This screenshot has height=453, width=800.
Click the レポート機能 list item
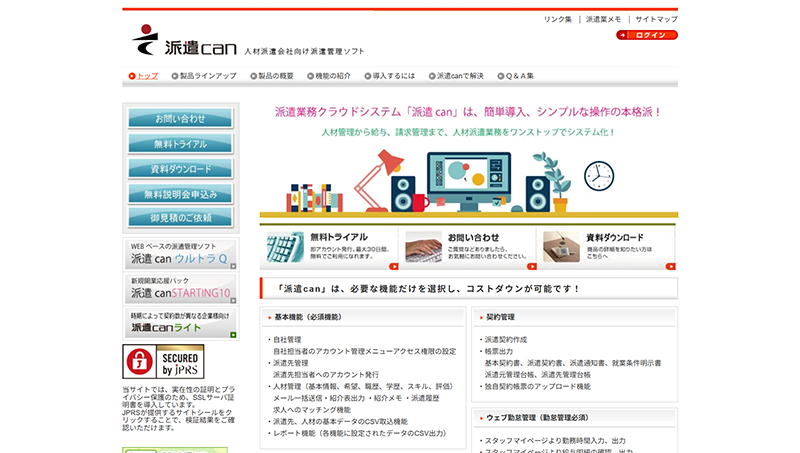point(359,434)
